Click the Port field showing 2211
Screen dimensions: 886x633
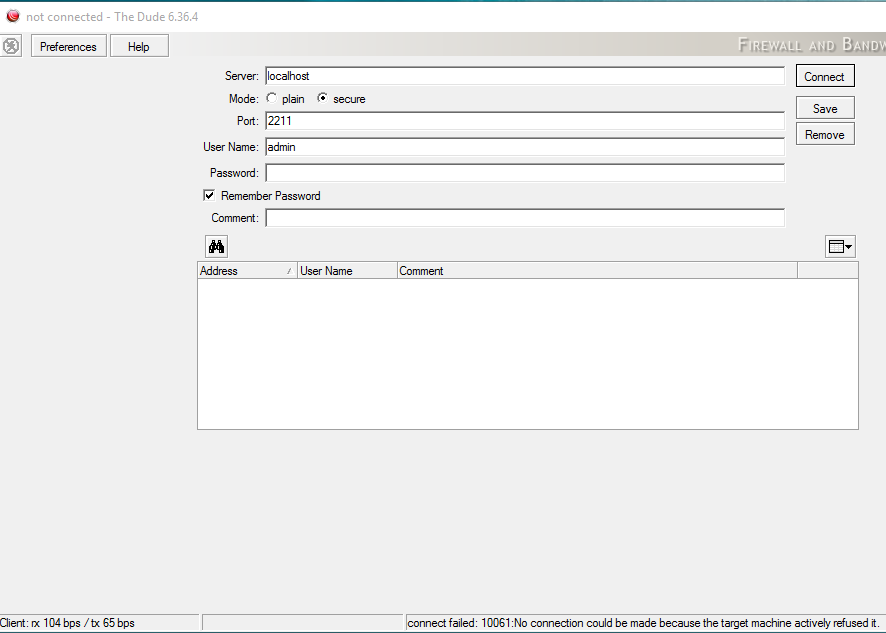[x=525, y=120]
